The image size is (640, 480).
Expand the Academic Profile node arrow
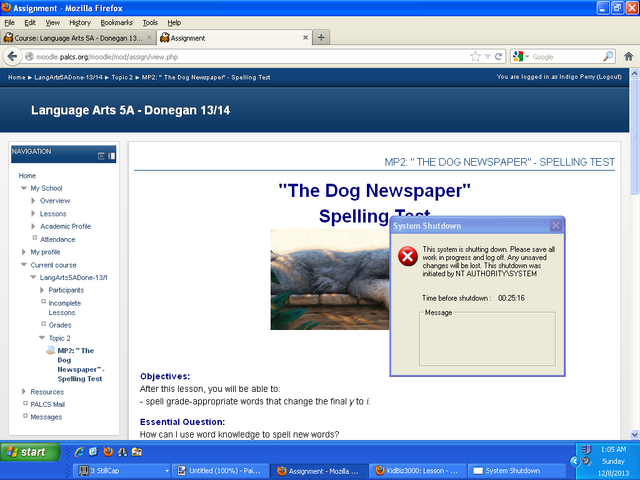[x=33, y=226]
